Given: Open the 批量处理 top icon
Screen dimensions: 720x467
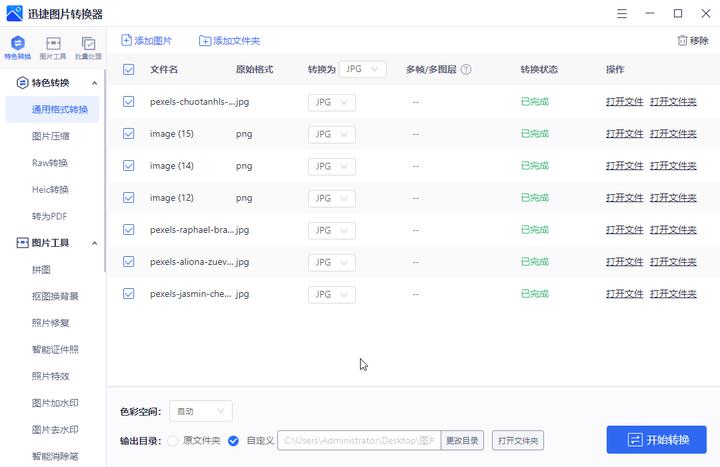Looking at the screenshot, I should 88,48.
